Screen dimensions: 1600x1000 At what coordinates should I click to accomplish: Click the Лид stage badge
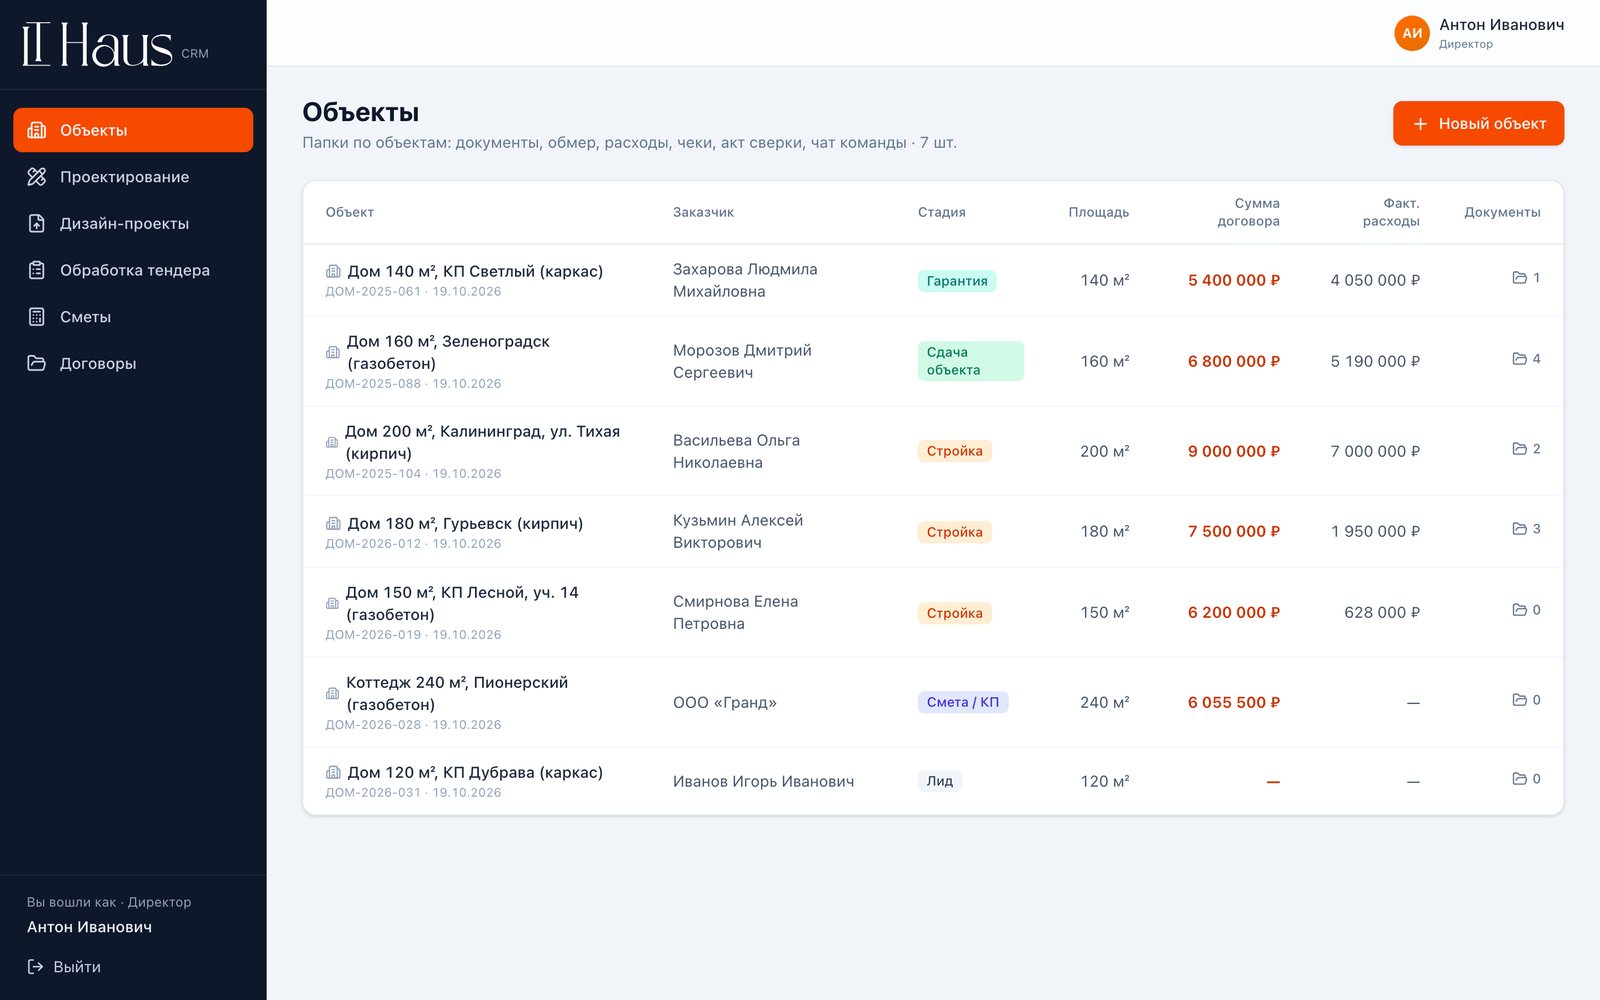[x=940, y=781]
